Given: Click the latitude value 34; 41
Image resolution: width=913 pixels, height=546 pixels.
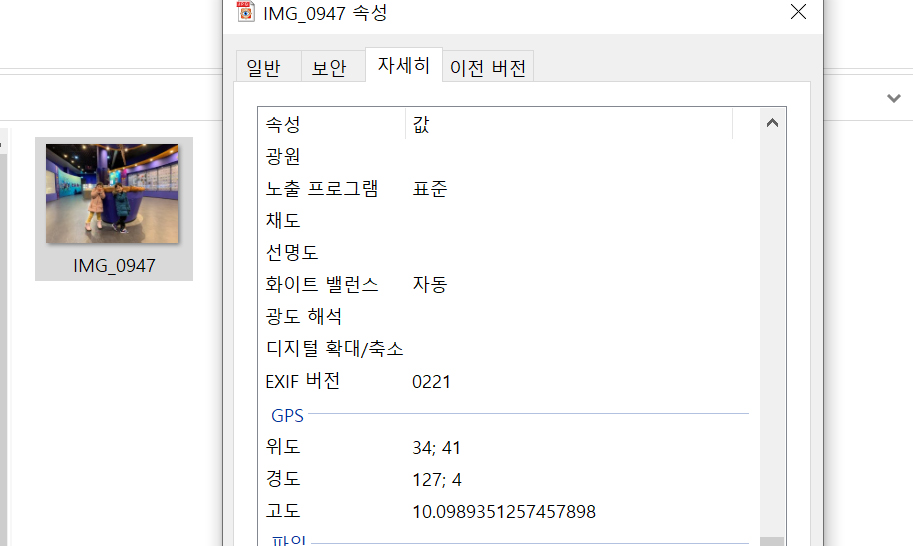Looking at the screenshot, I should (x=436, y=448).
